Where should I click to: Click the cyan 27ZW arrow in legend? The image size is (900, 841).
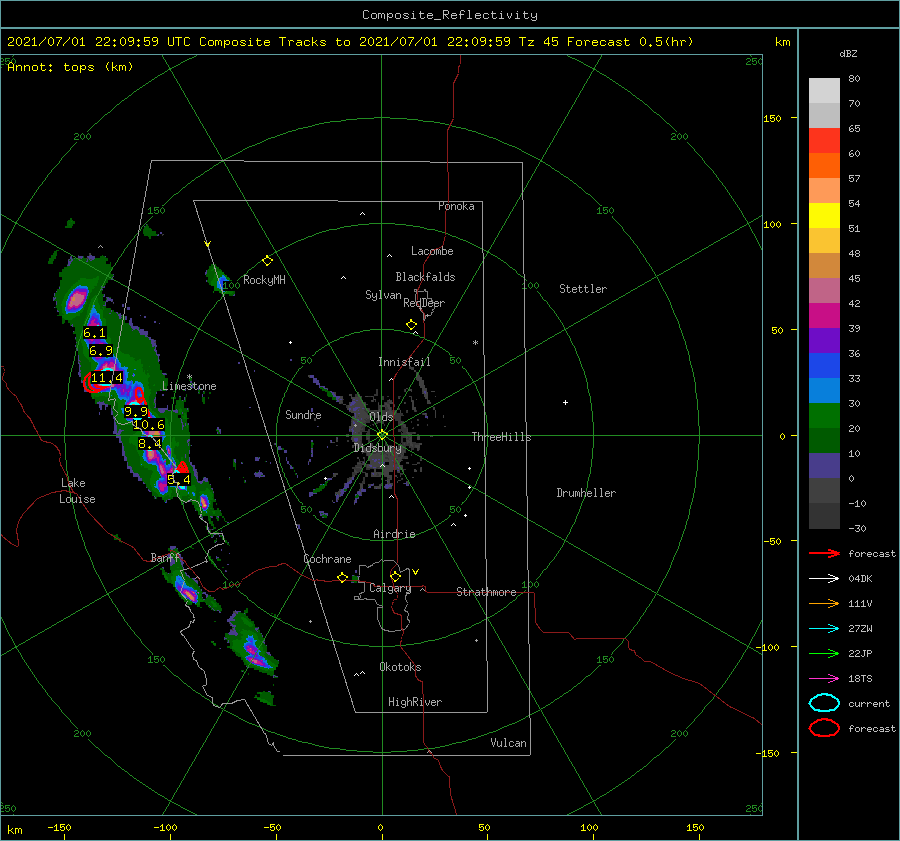pyautogui.click(x=824, y=629)
